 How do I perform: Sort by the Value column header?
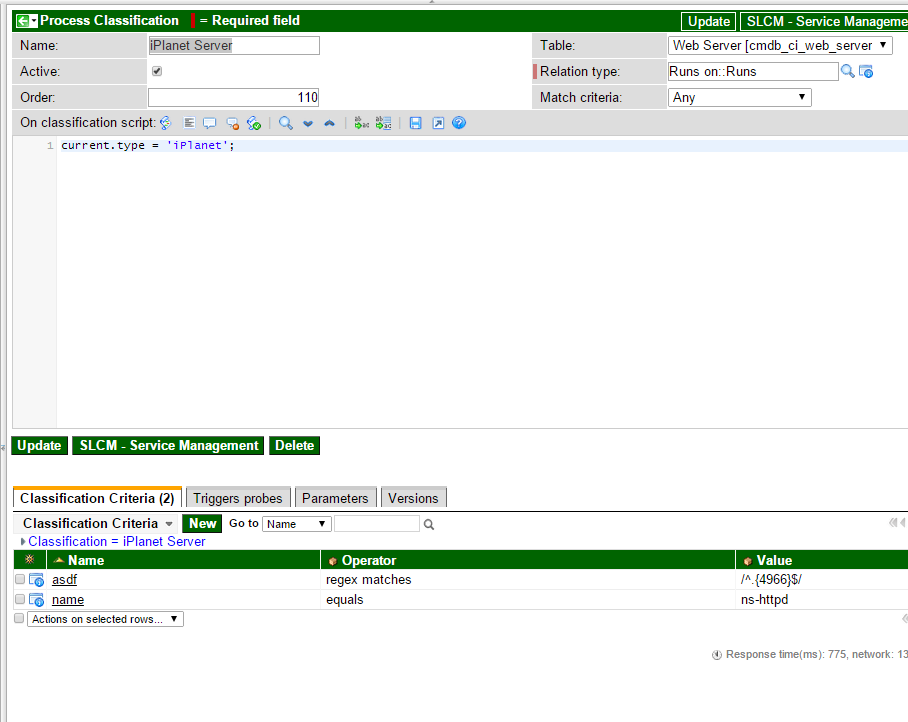point(774,560)
